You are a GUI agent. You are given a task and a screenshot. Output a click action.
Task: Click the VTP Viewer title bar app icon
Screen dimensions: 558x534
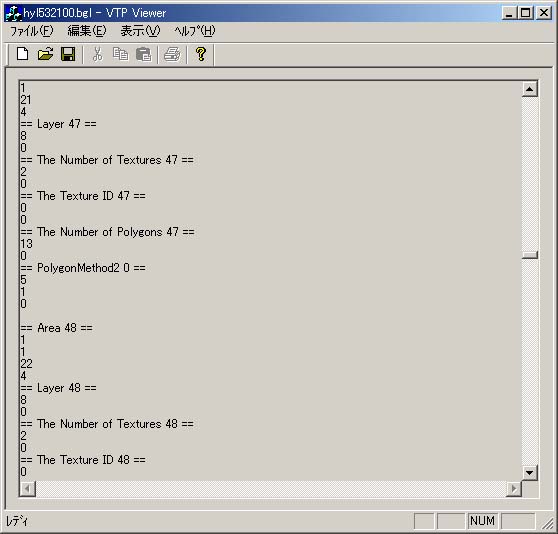[x=13, y=13]
